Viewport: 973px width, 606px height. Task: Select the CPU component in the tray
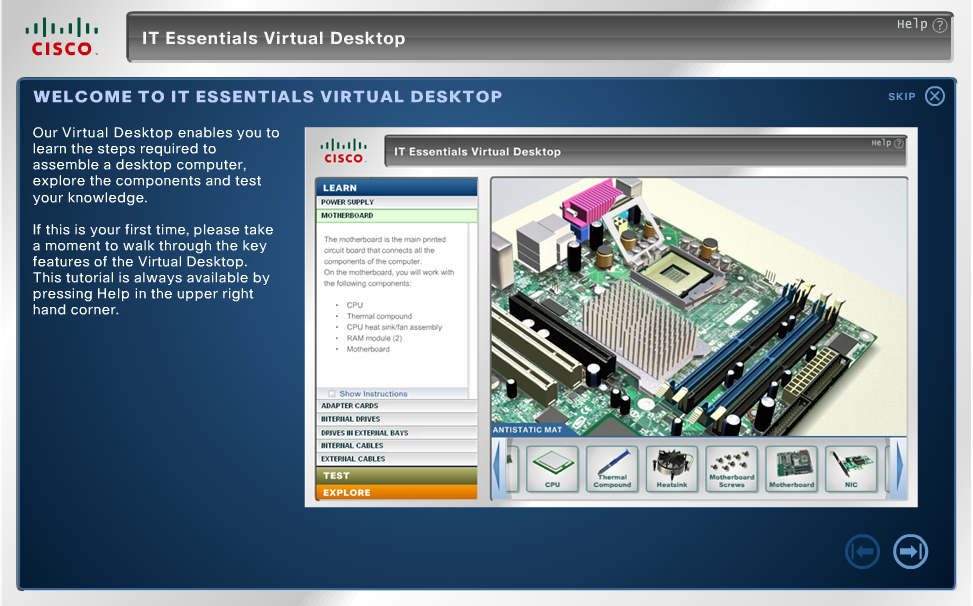[553, 469]
